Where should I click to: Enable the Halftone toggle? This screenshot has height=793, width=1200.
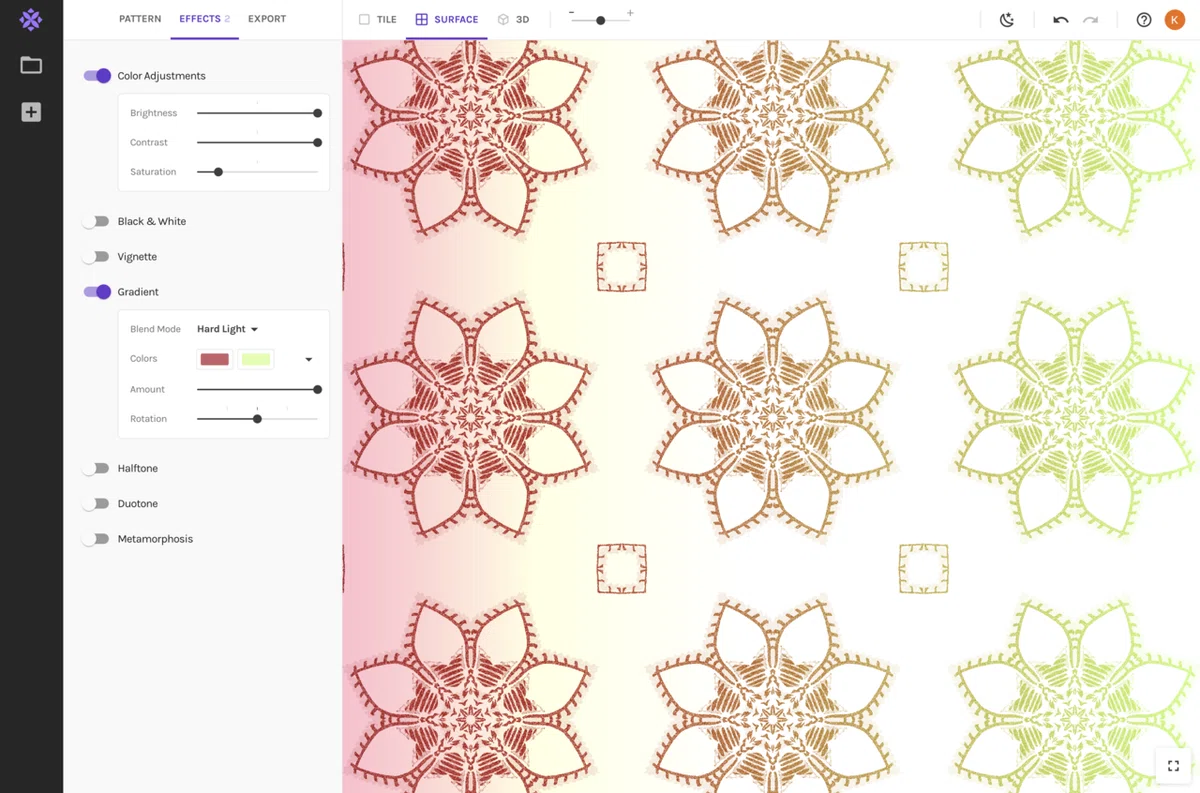point(96,468)
